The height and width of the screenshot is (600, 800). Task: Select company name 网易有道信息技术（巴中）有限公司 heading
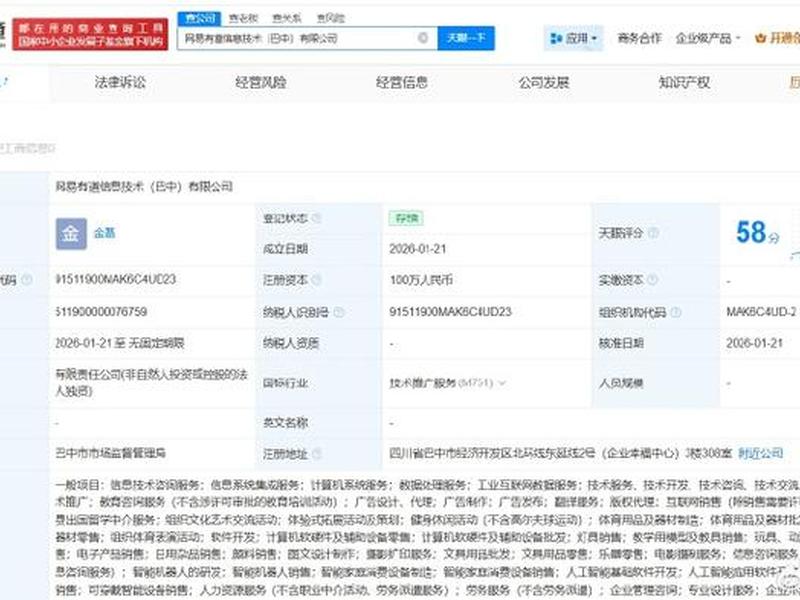tap(144, 186)
